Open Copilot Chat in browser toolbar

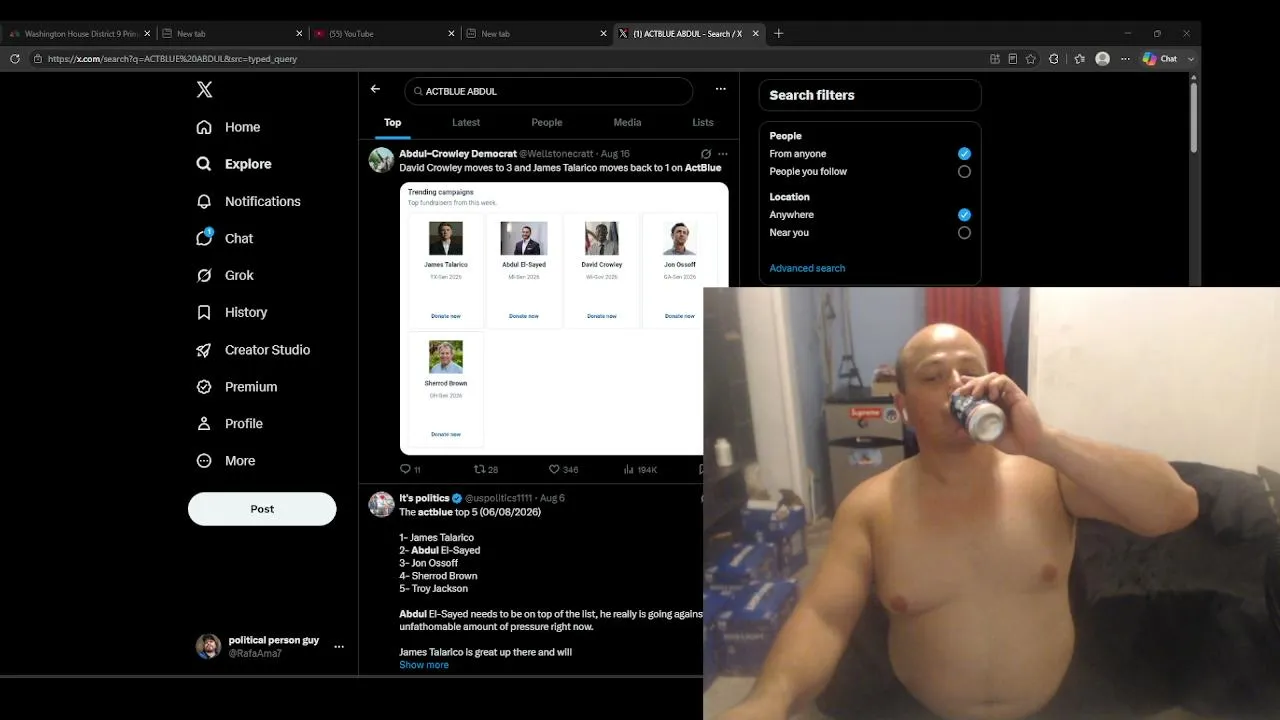pos(1160,59)
